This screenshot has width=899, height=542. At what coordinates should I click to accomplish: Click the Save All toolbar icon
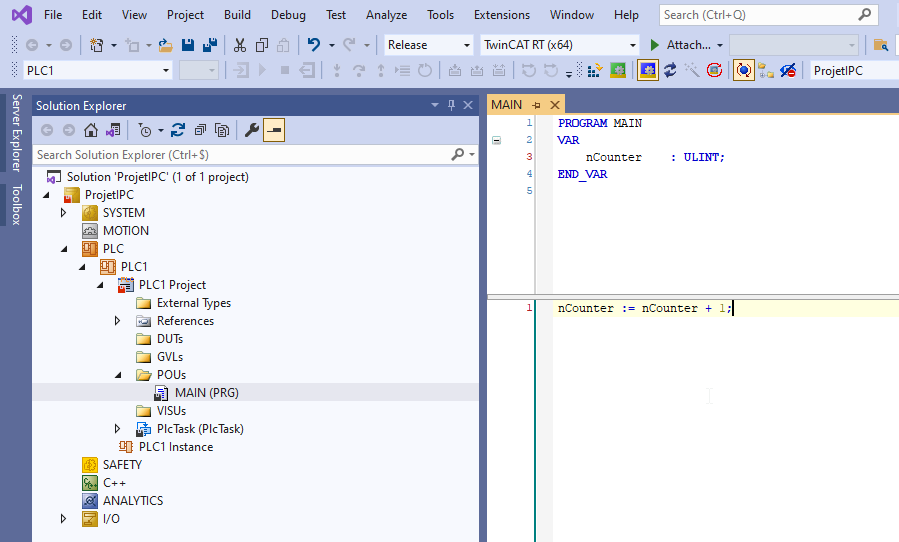210,45
